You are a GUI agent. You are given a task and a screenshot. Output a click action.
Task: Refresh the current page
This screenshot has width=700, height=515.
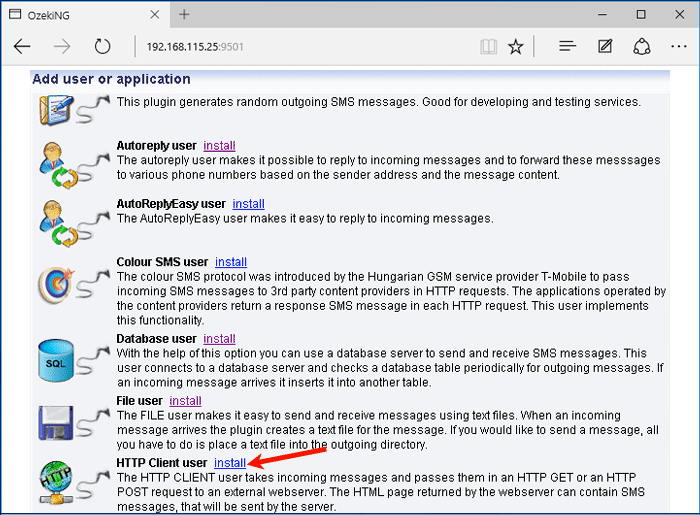pyautogui.click(x=102, y=46)
